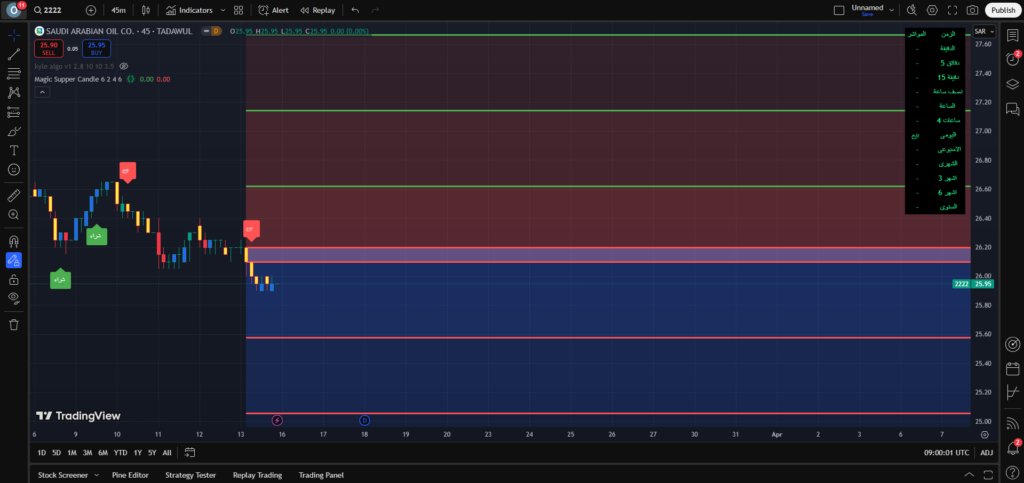Open the Indicators dialog

[189, 10]
